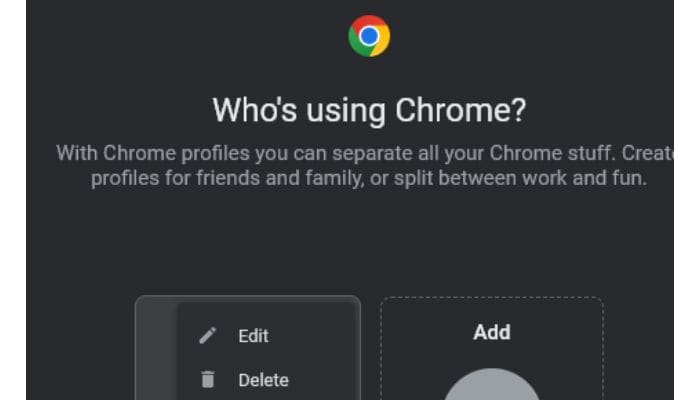Click the blue center of Chrome logo
The image size is (700, 400).
tap(369, 36)
